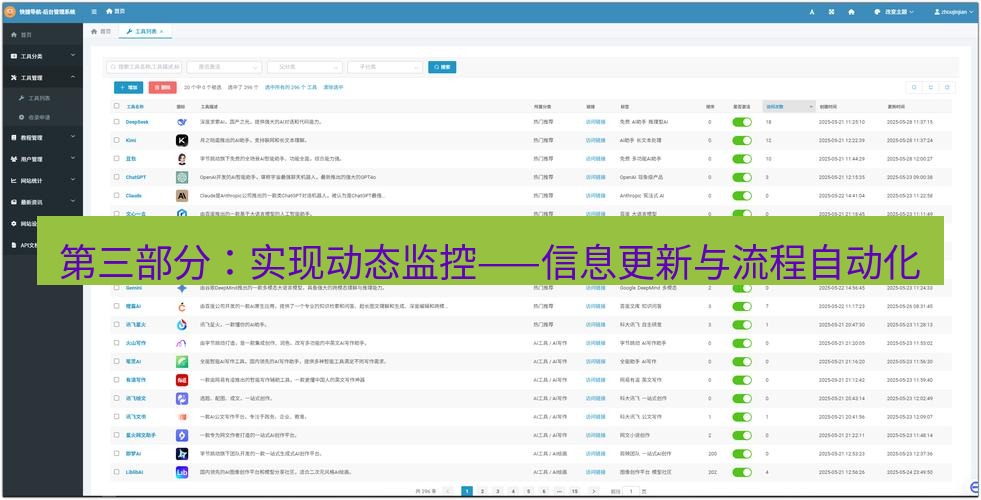Focus the tool name search field

click(x=143, y=67)
